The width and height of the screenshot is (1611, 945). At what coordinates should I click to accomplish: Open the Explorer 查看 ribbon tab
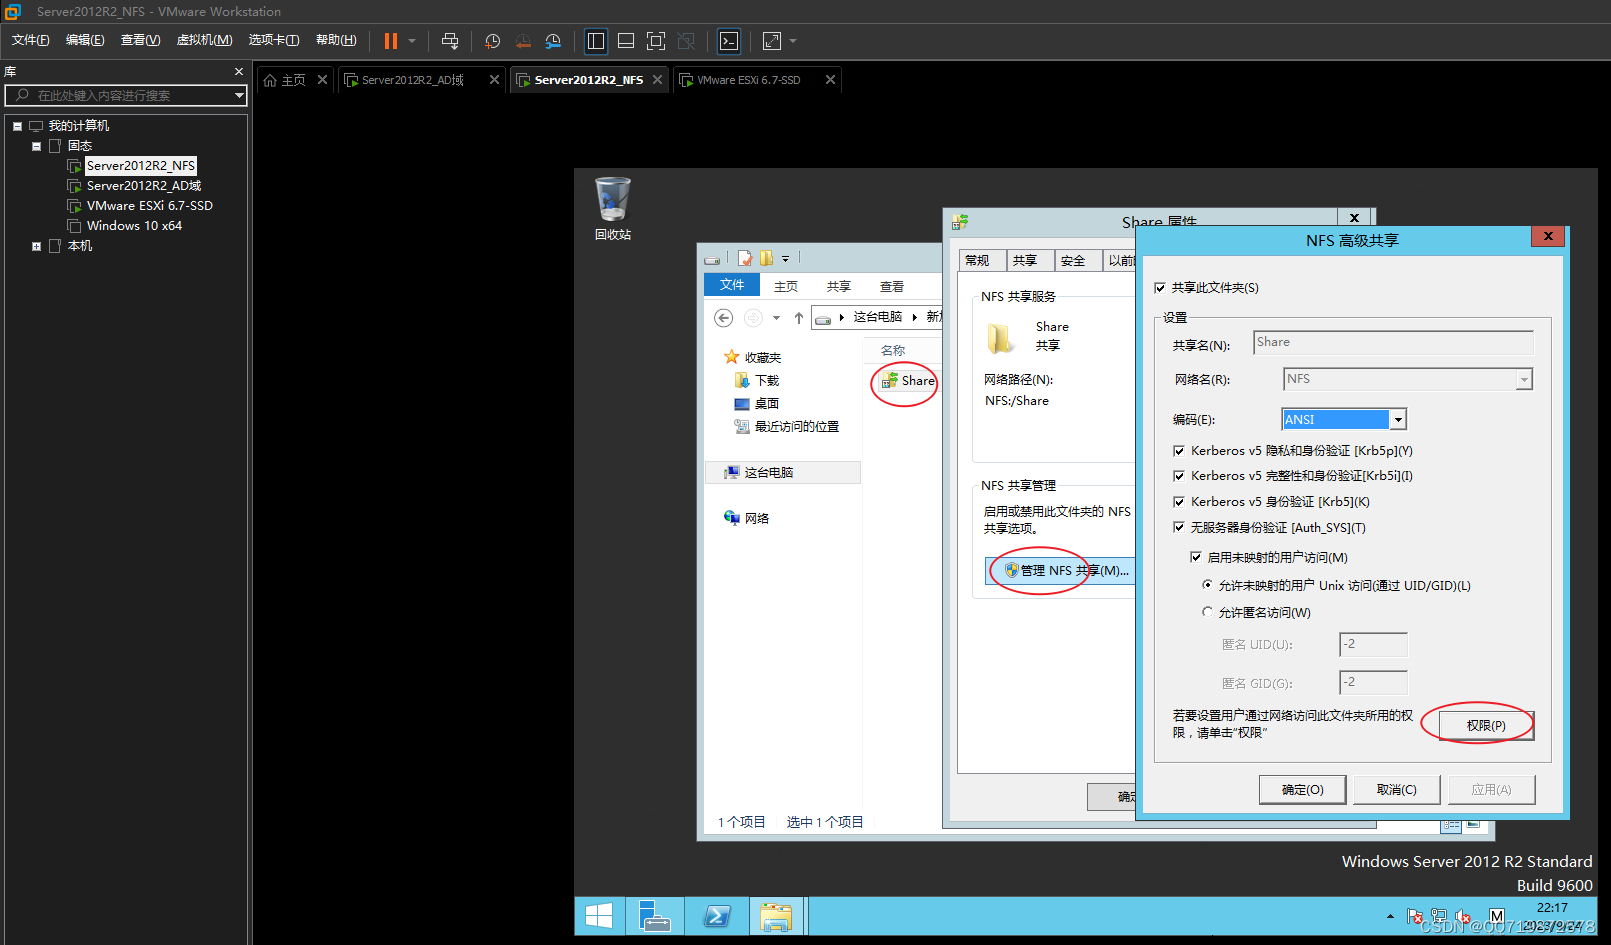pyautogui.click(x=891, y=286)
